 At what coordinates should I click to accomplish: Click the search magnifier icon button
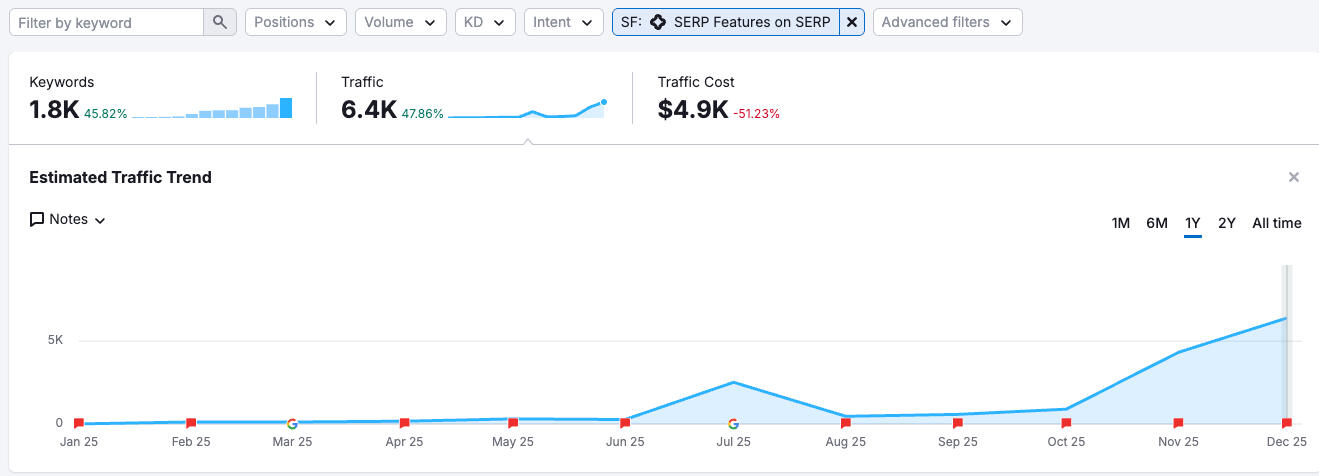[220, 22]
